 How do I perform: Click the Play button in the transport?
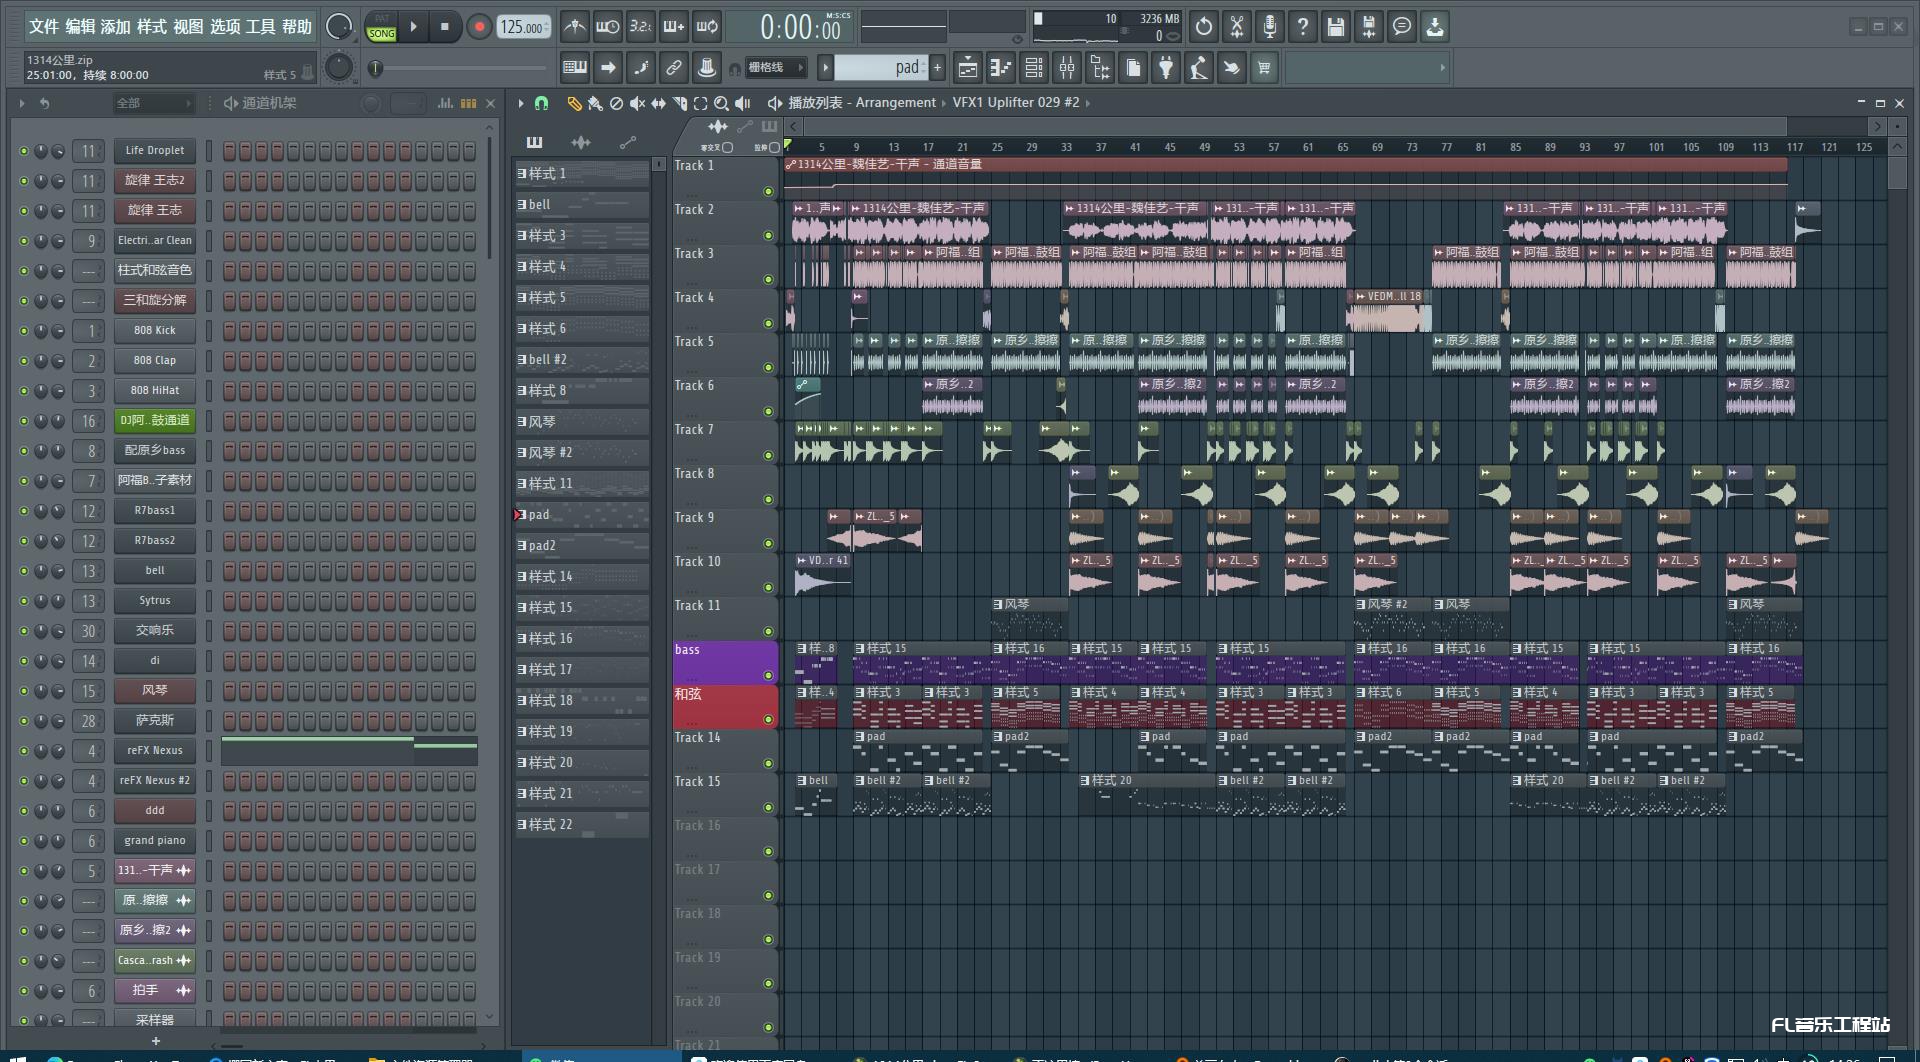point(413,27)
